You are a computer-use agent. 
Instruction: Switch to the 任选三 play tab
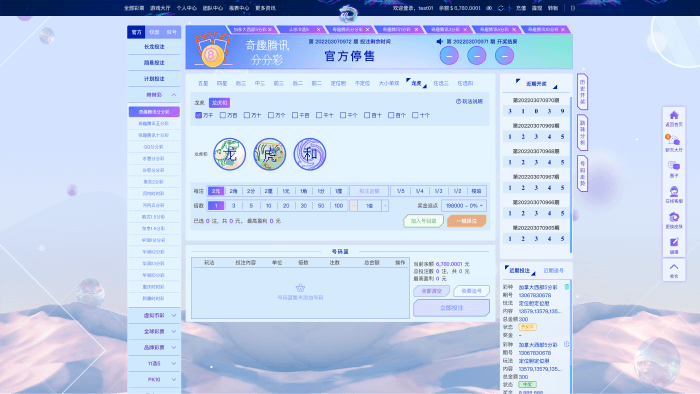tap(441, 83)
